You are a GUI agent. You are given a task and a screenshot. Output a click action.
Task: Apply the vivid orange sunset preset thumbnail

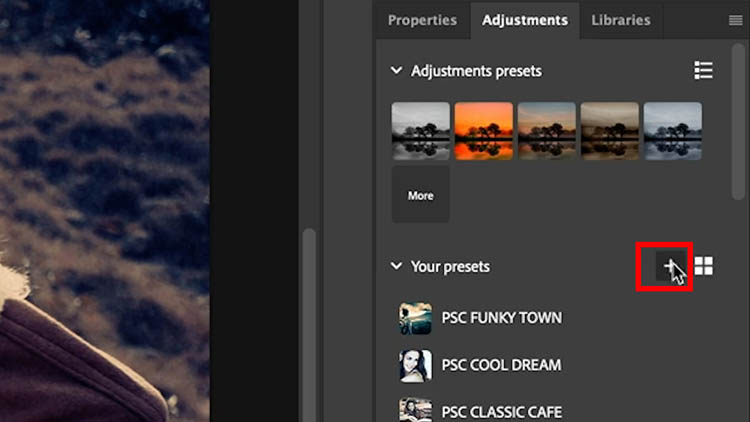[484, 131]
